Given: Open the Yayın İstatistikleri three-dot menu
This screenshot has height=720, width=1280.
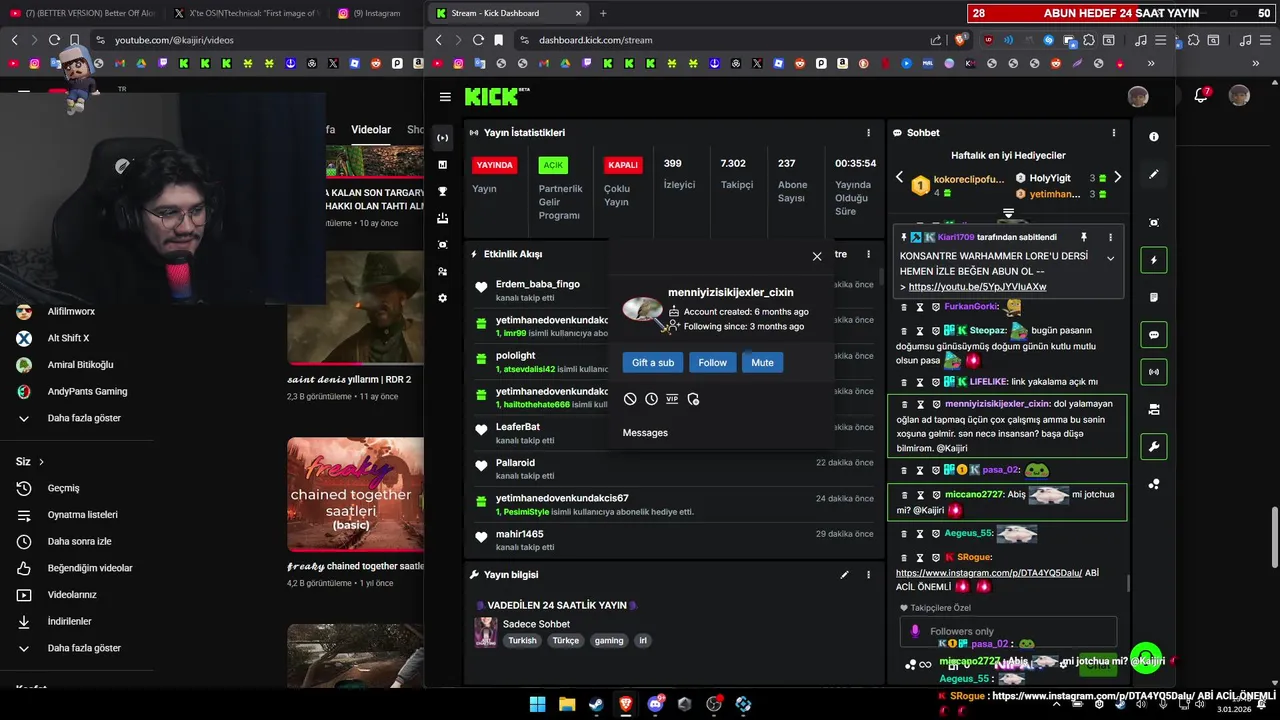Looking at the screenshot, I should [868, 132].
